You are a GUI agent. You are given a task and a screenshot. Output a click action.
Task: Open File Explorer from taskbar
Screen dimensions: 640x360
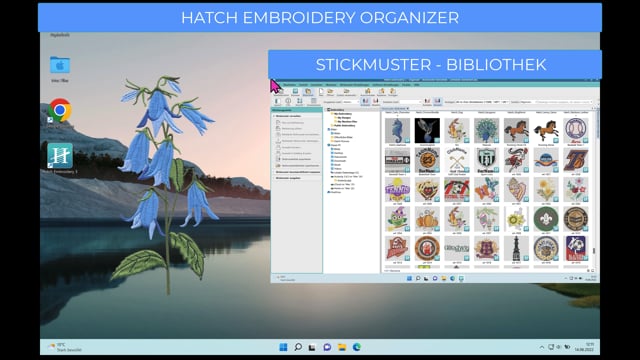coord(342,347)
